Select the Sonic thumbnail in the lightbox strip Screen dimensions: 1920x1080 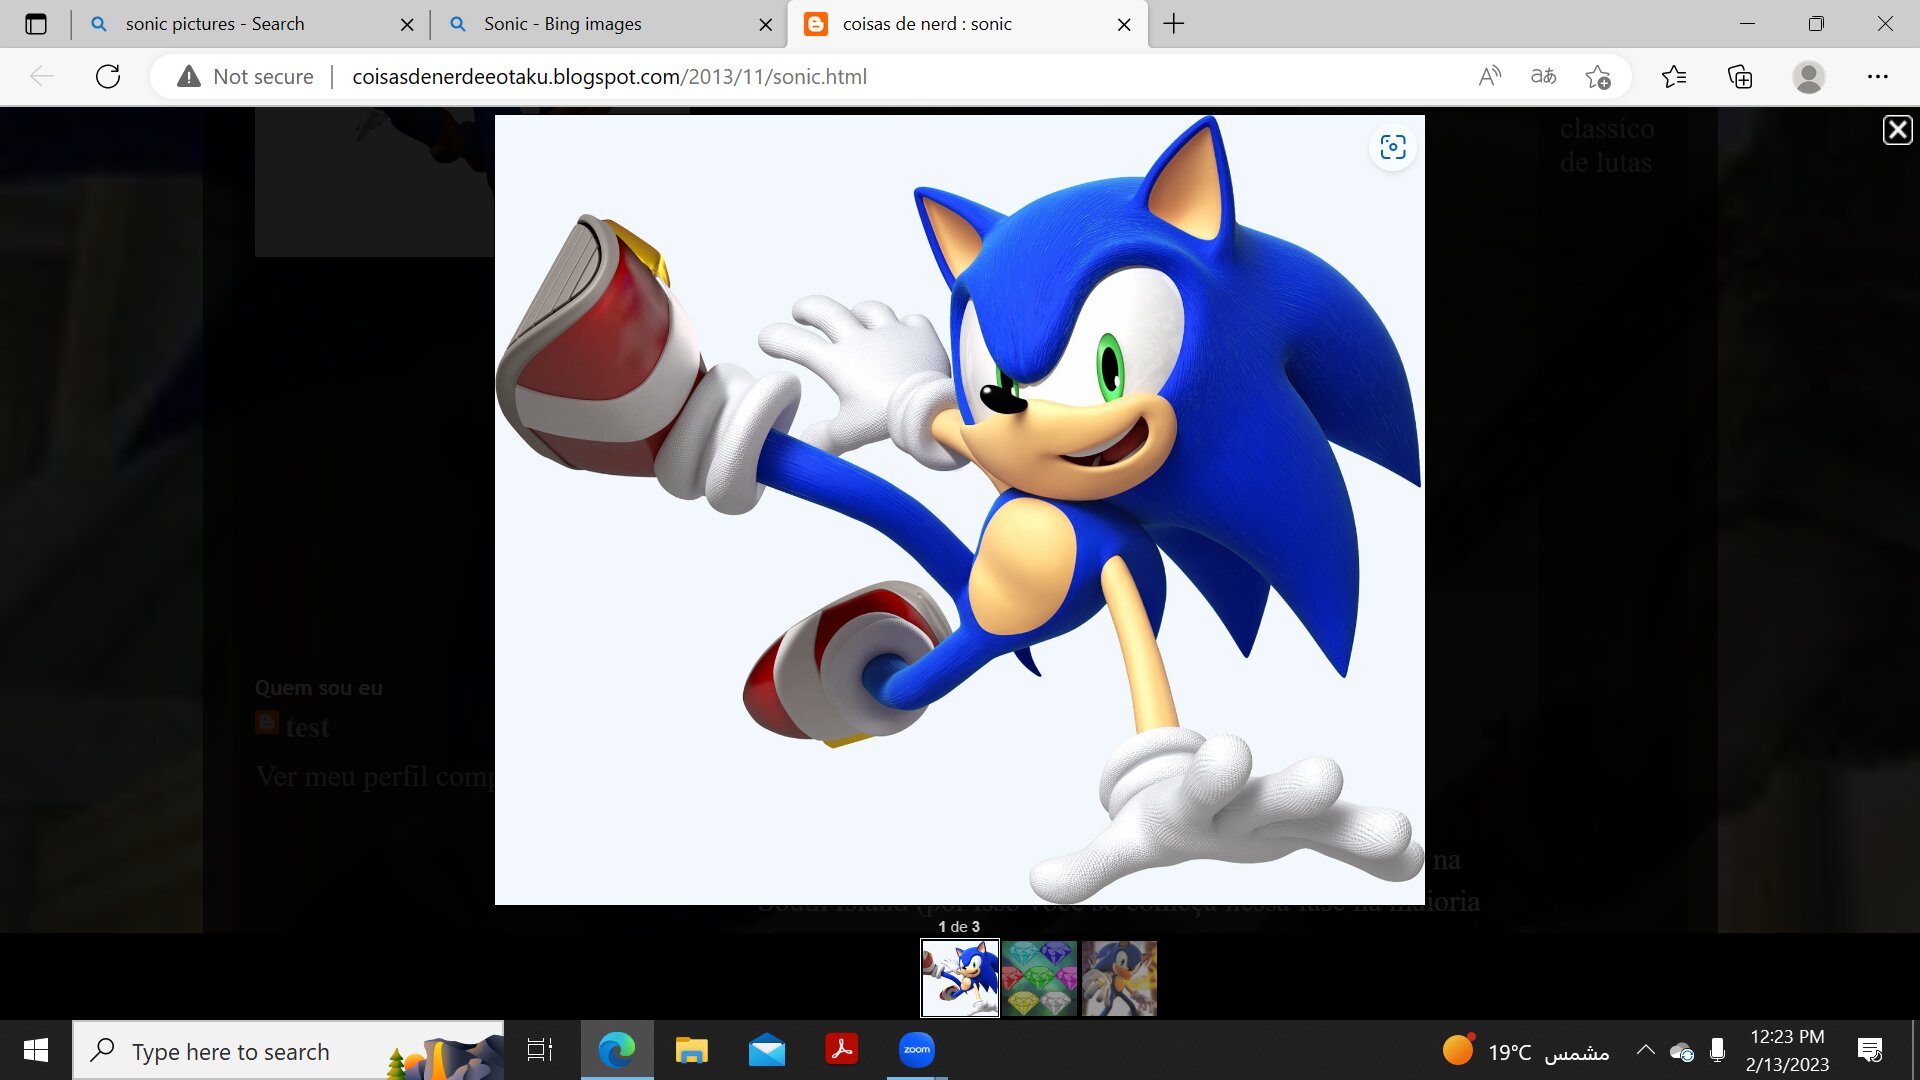(960, 978)
